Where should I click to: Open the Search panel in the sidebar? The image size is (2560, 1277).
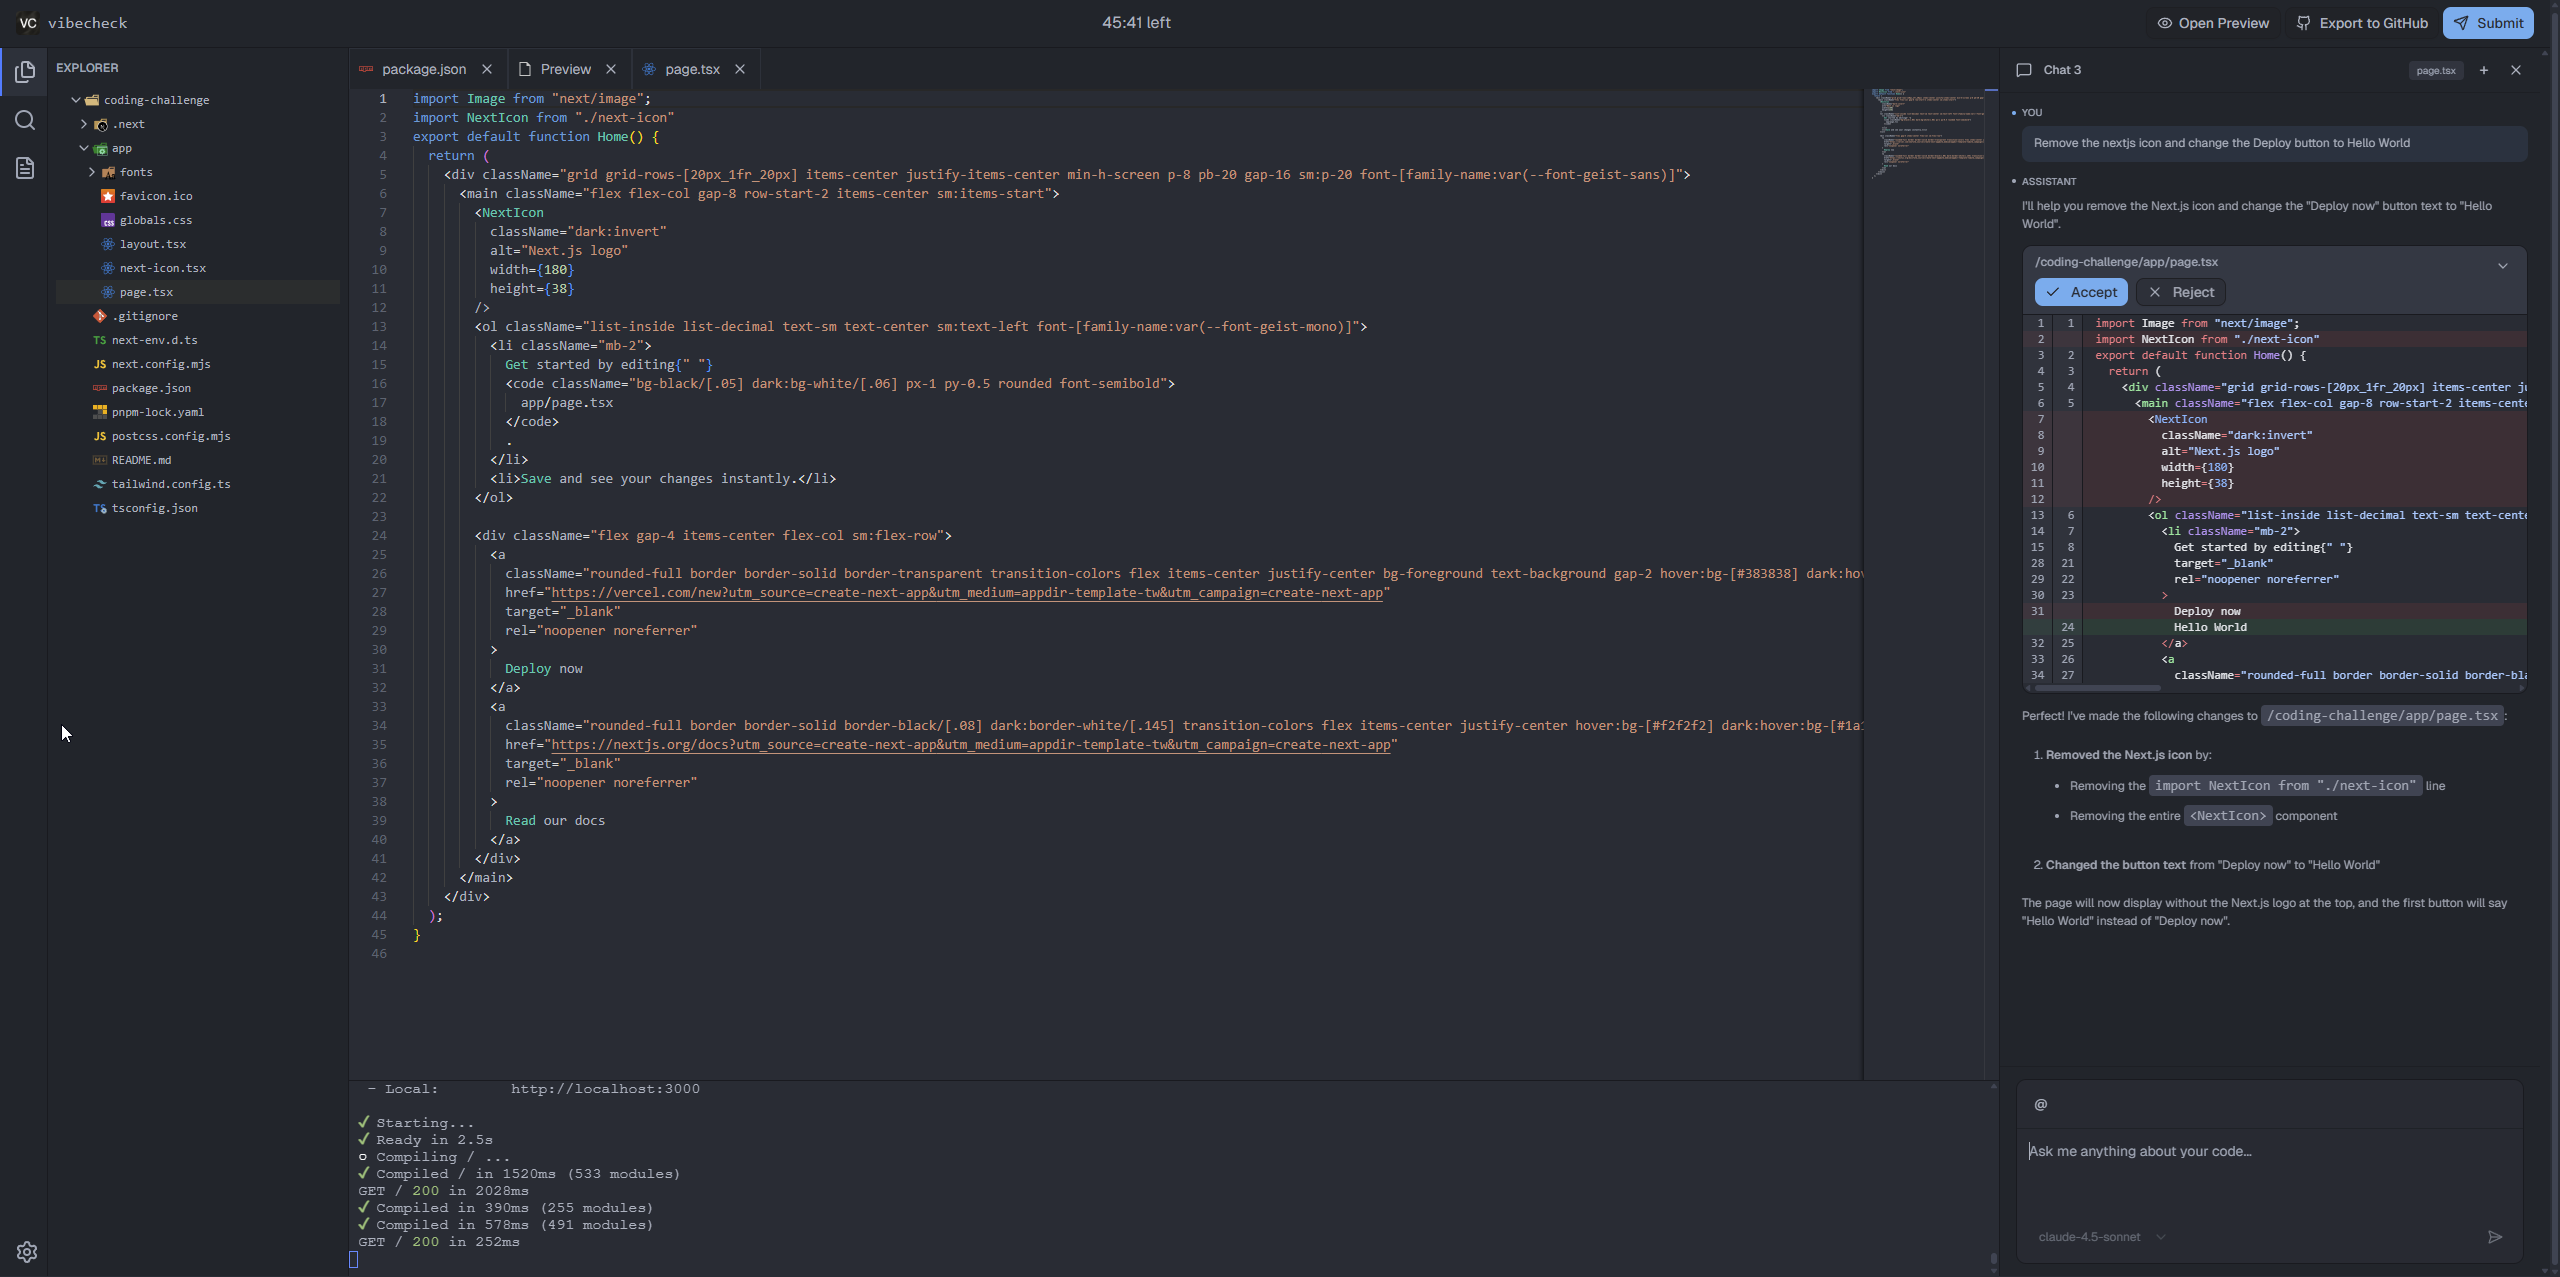25,120
